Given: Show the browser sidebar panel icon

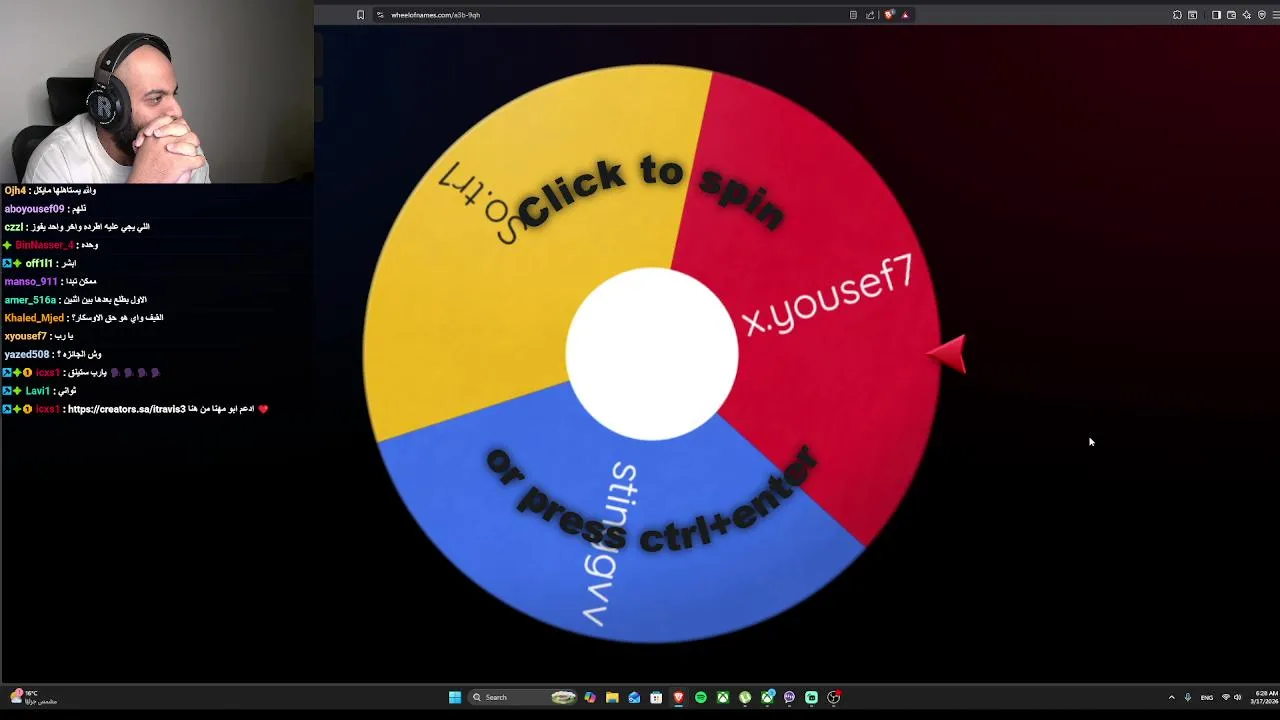Looking at the screenshot, I should (x=1216, y=15).
